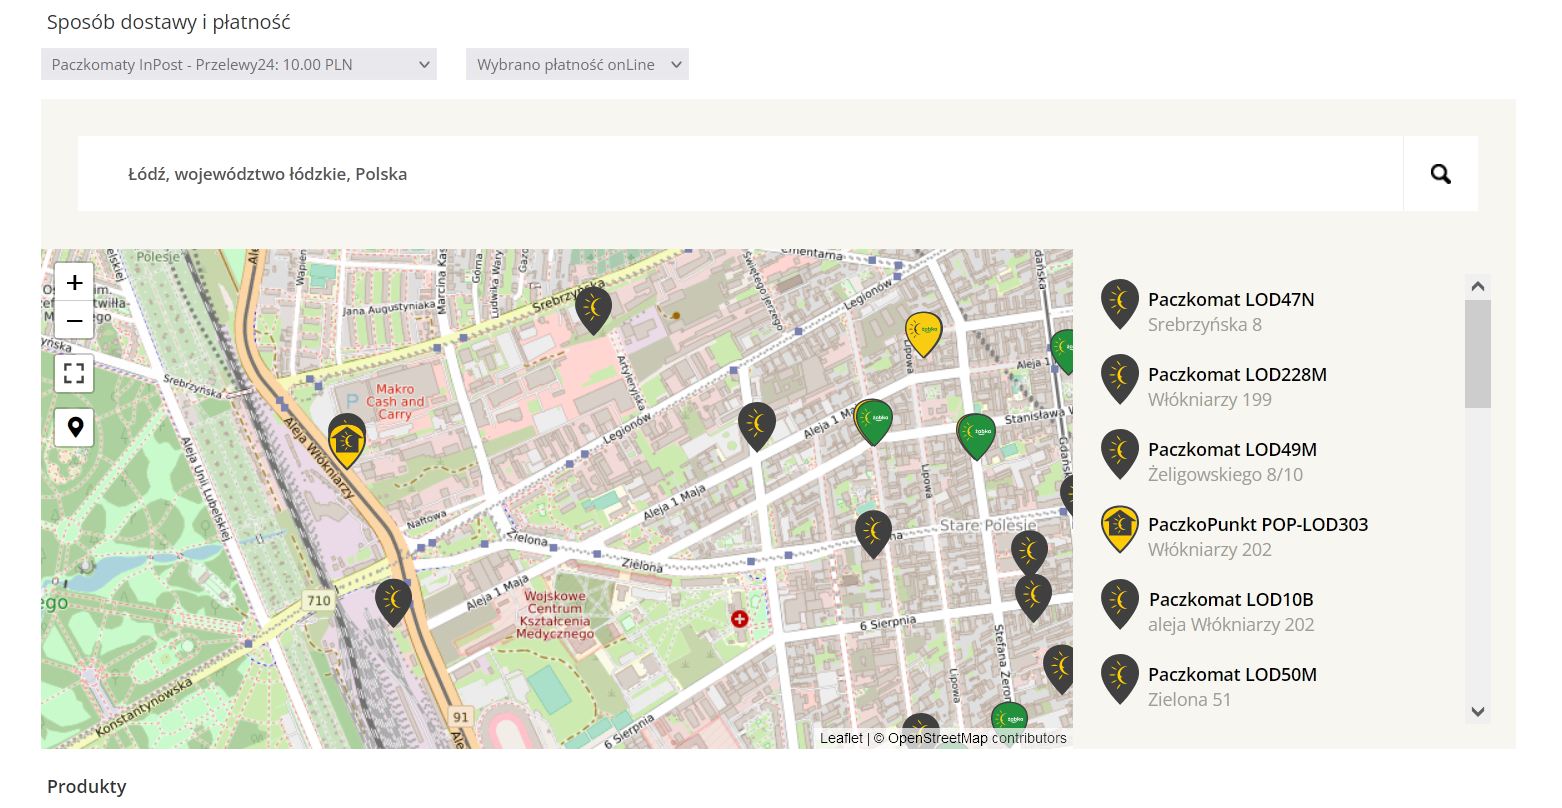Click the Łódź location search field
The height and width of the screenshot is (808, 1562).
pyautogui.click(x=740, y=174)
